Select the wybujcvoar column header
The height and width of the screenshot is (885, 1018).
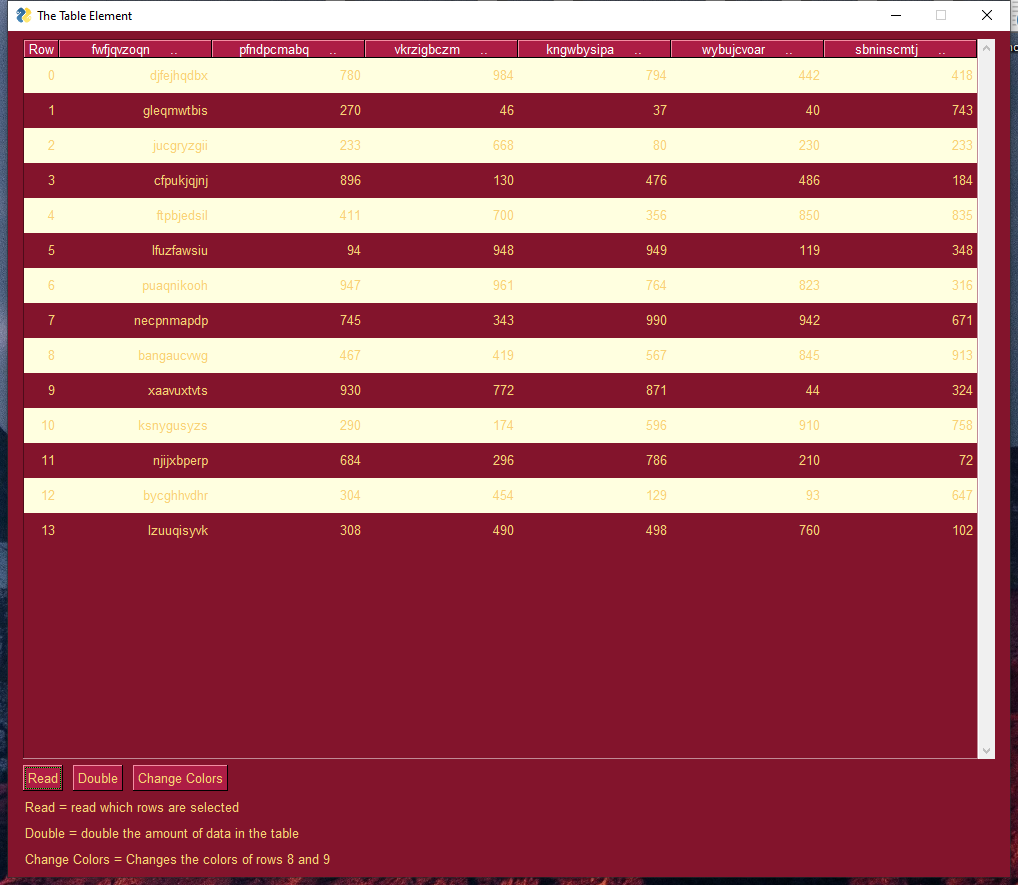[747, 50]
